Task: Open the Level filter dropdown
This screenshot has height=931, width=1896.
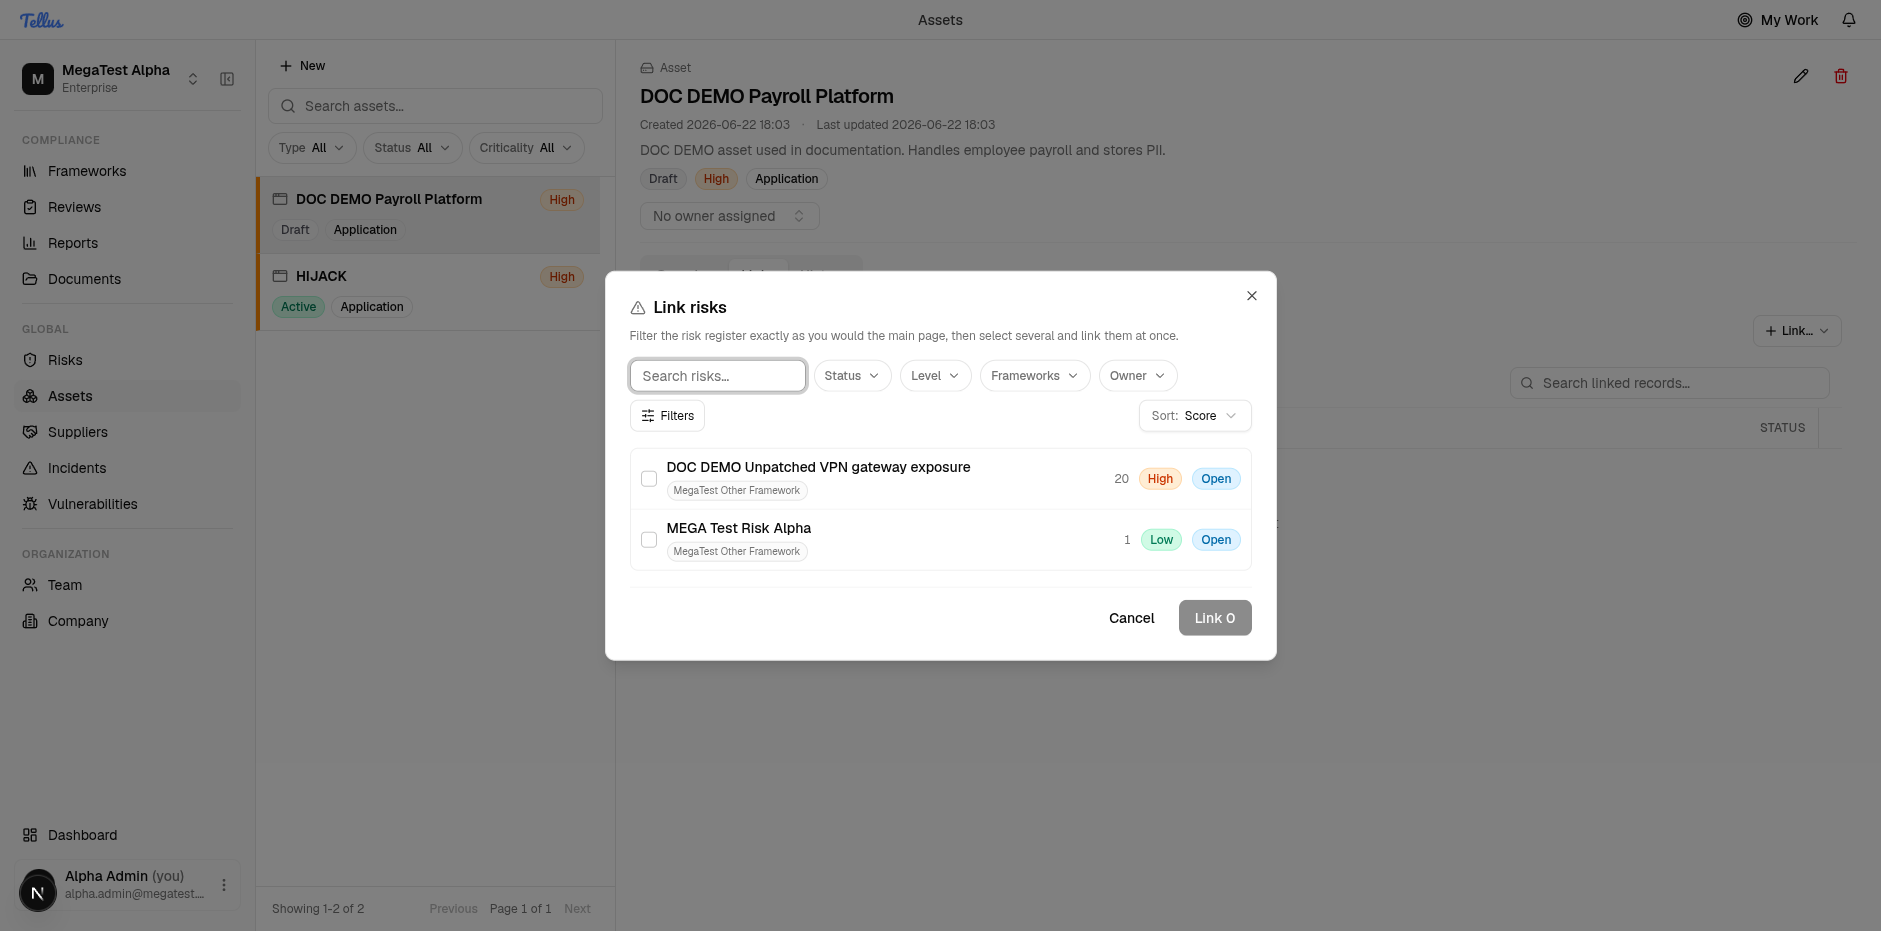Action: pos(935,376)
